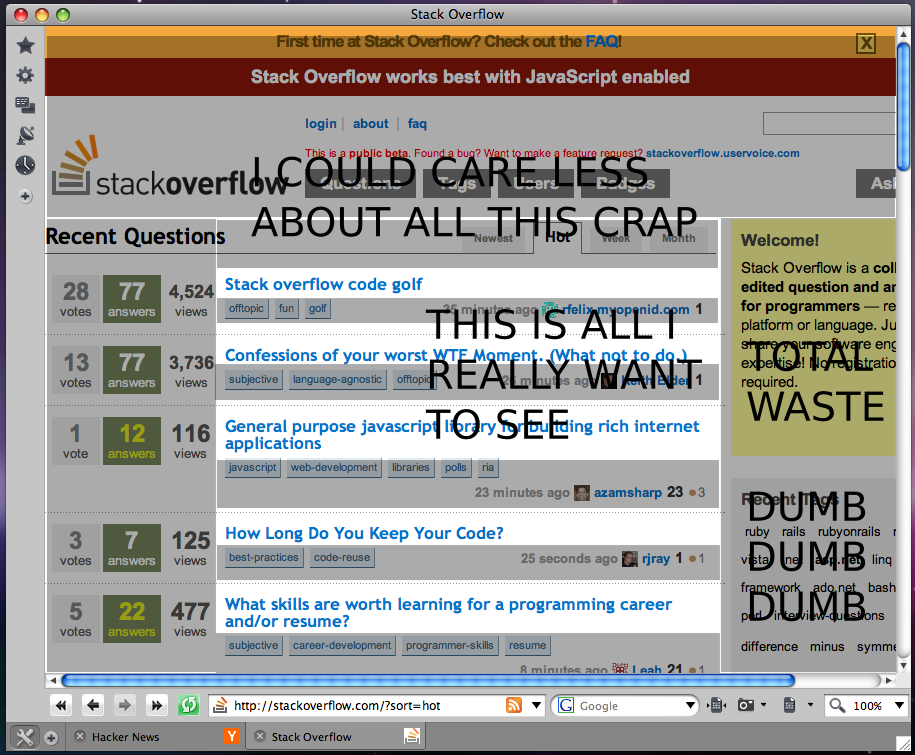Click the 'rubyonrails' recent tag
The image size is (915, 755).
(x=849, y=532)
